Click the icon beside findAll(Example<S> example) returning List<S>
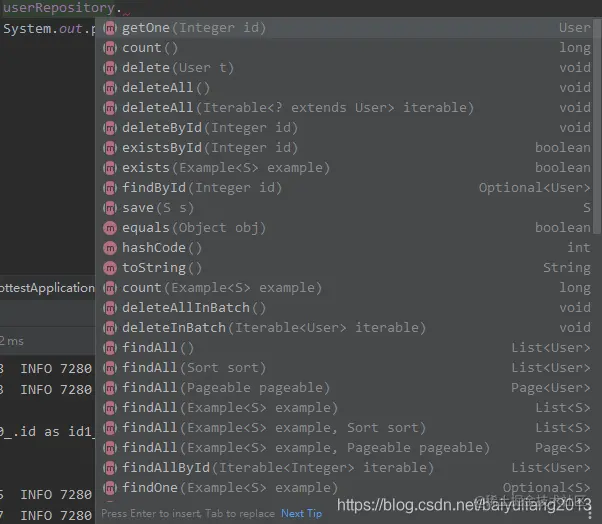 click(110, 408)
